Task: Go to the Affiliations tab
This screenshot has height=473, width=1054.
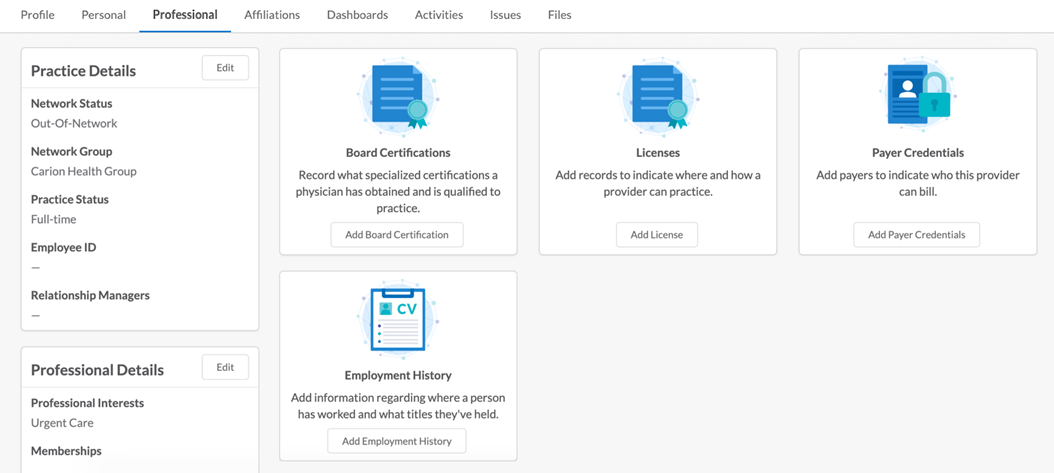Action: (272, 15)
